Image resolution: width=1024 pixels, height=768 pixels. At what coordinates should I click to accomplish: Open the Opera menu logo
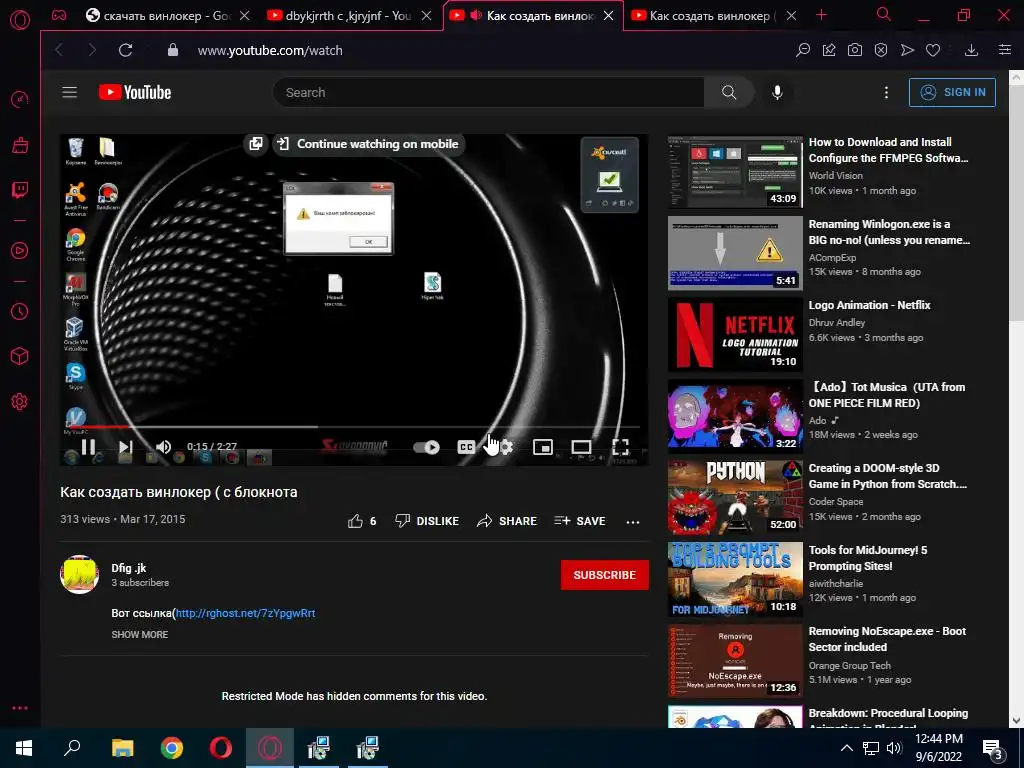tap(20, 20)
